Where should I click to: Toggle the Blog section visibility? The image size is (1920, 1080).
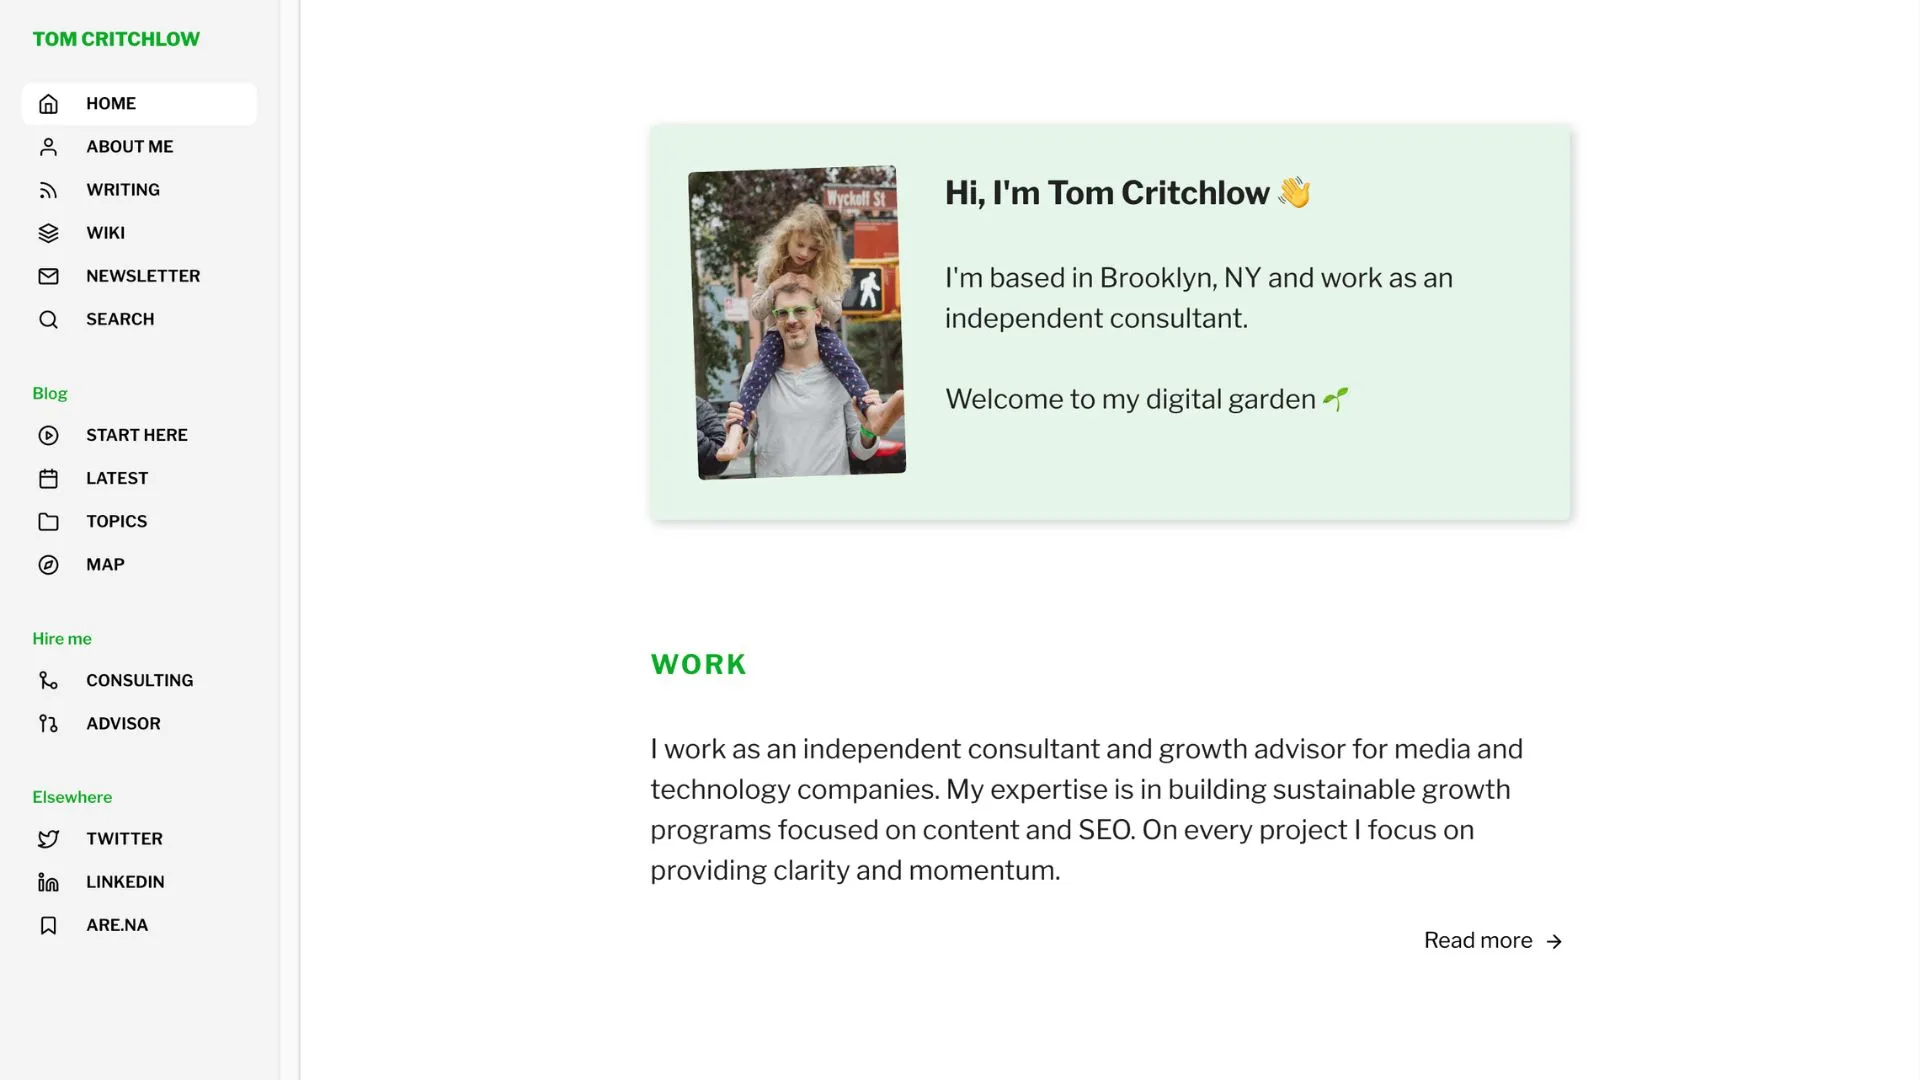tap(49, 393)
